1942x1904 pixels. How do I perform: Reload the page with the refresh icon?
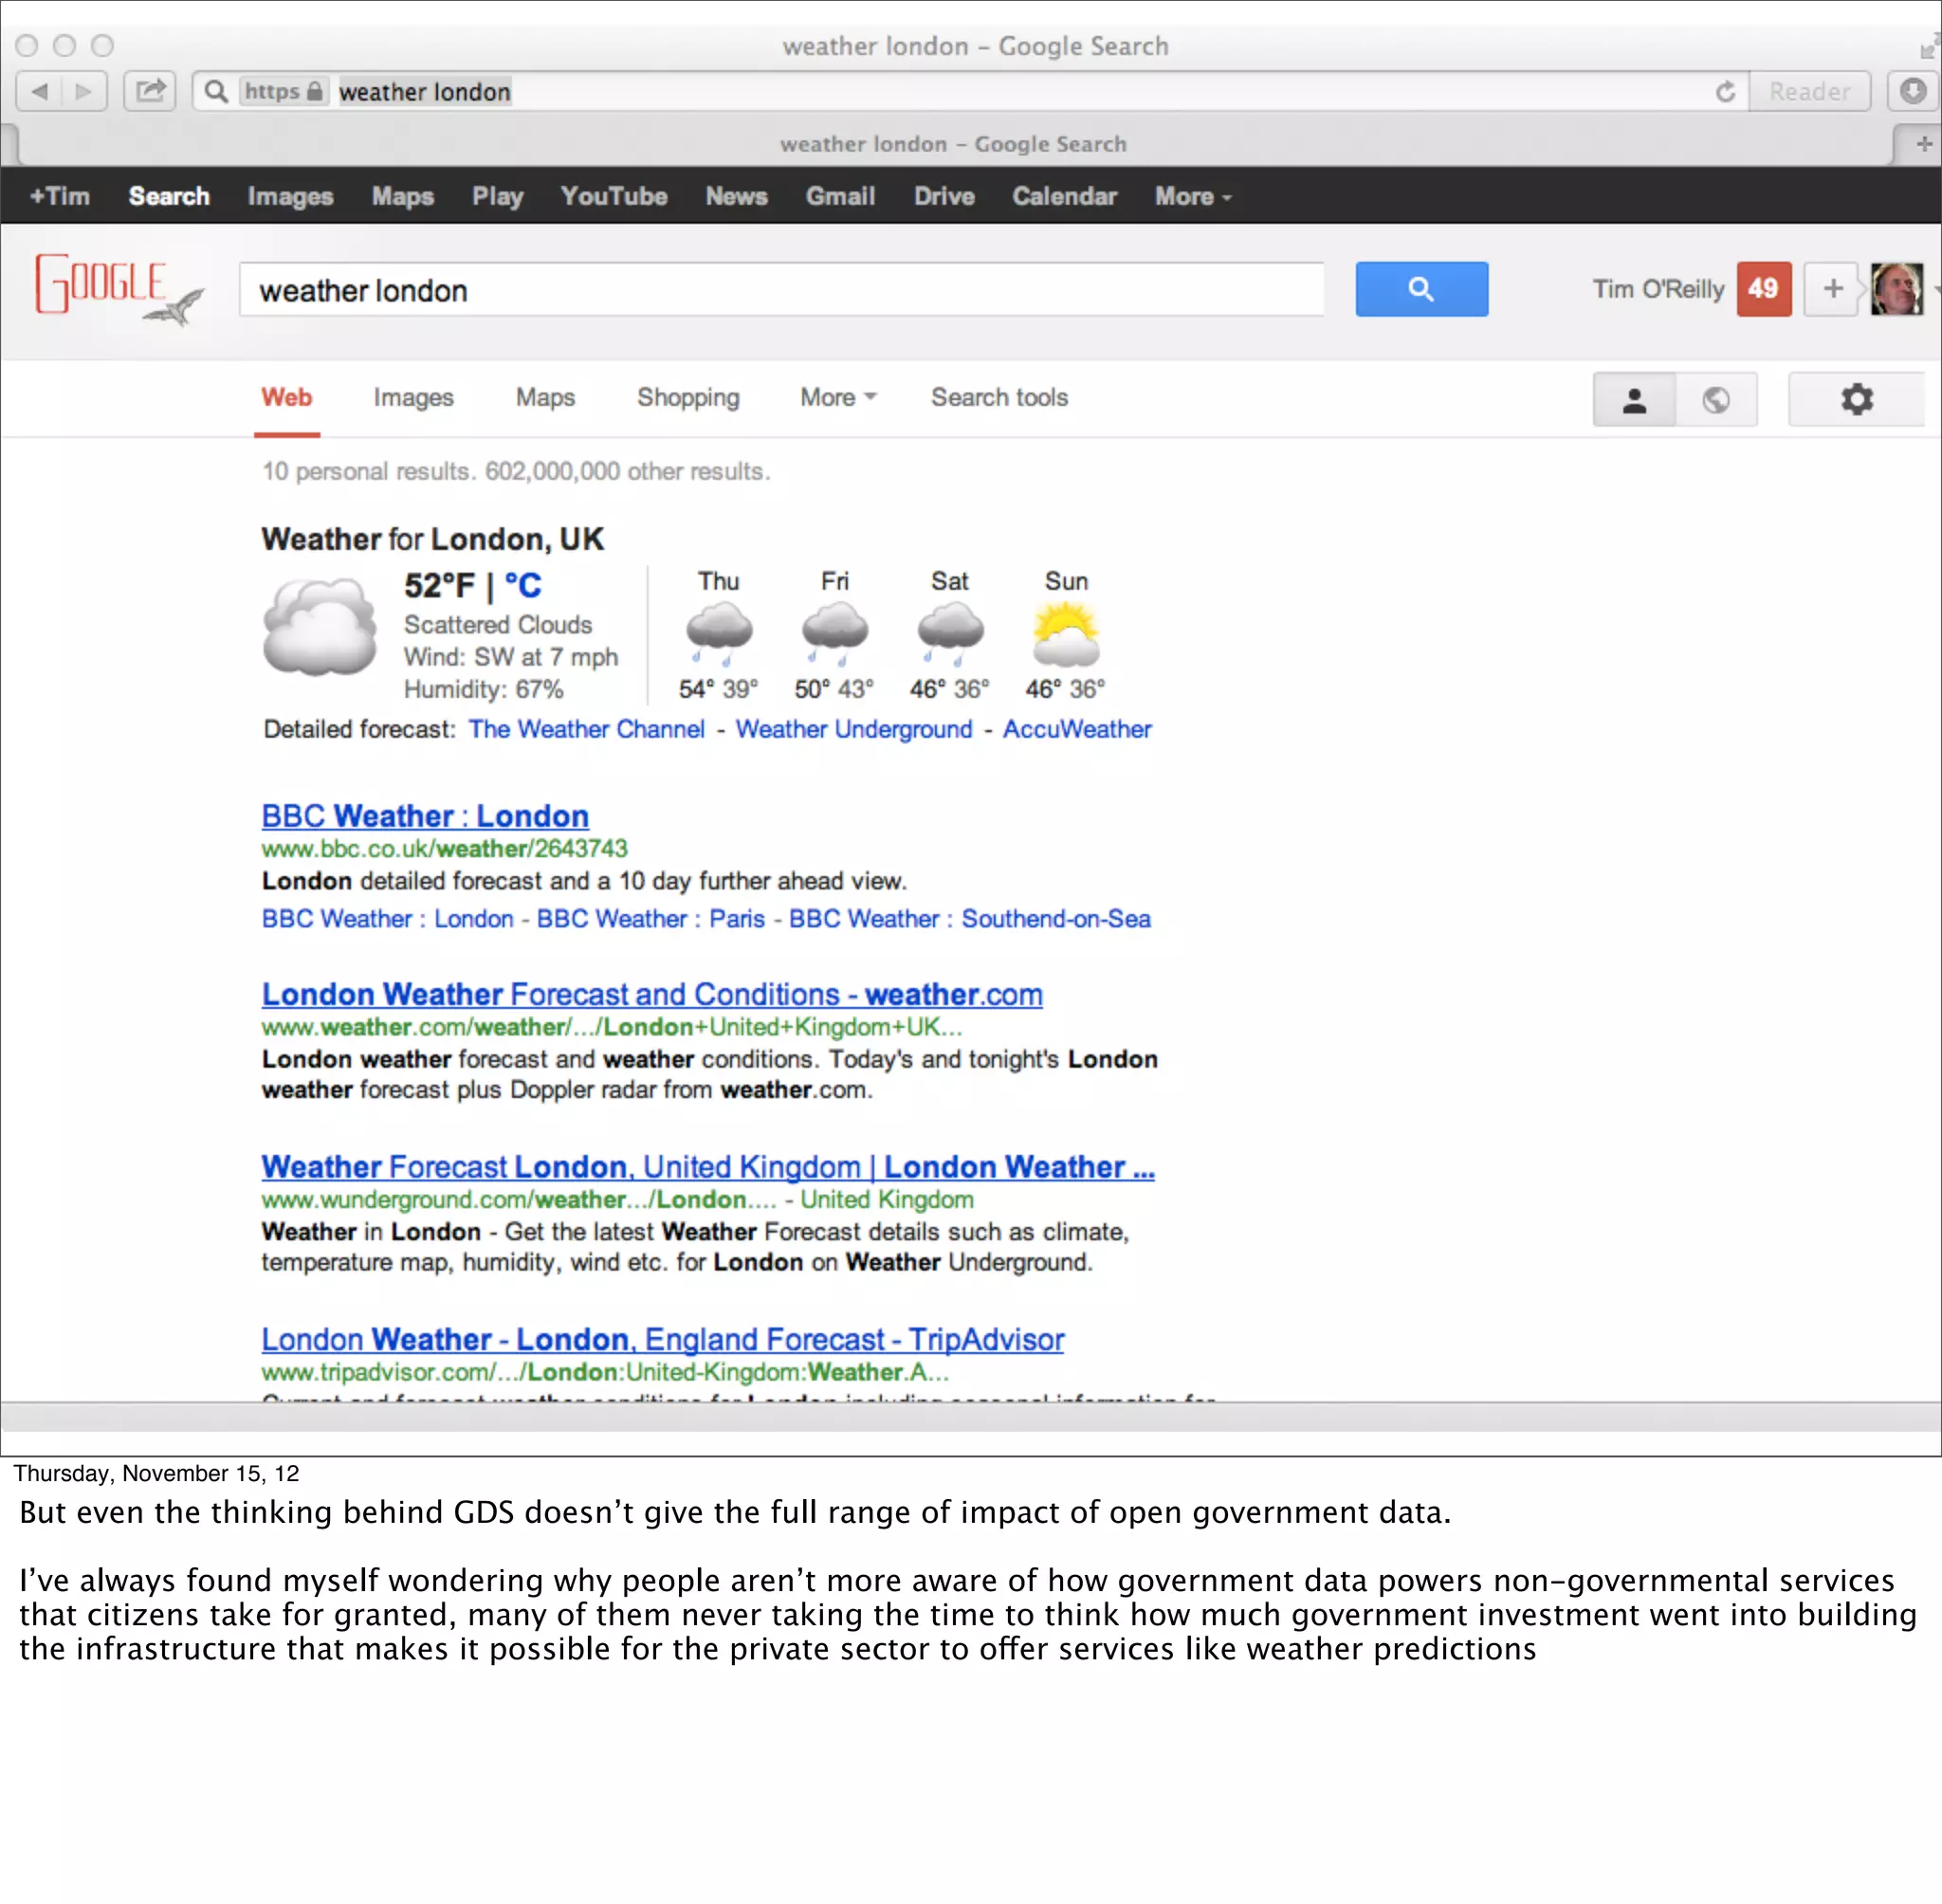pyautogui.click(x=1725, y=92)
